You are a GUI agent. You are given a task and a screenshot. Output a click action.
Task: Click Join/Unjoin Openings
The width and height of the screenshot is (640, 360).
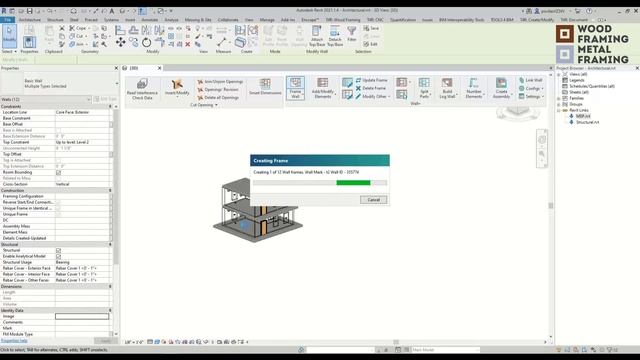coord(220,82)
